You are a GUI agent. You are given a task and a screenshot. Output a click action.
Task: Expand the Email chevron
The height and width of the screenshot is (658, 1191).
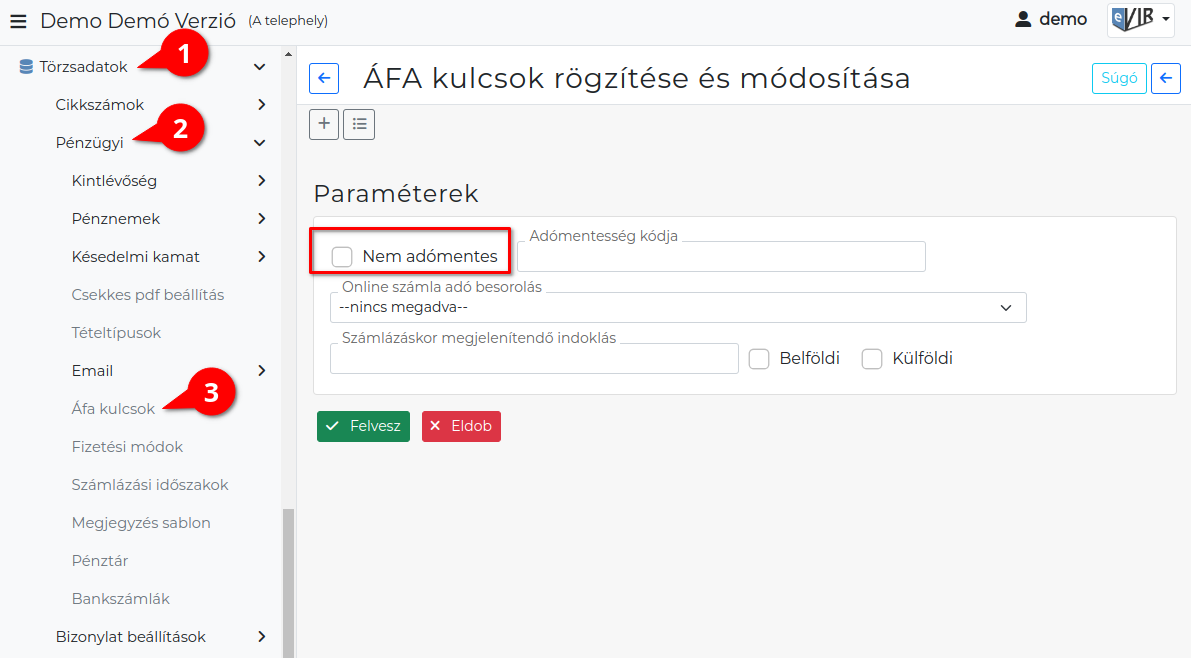tap(261, 371)
